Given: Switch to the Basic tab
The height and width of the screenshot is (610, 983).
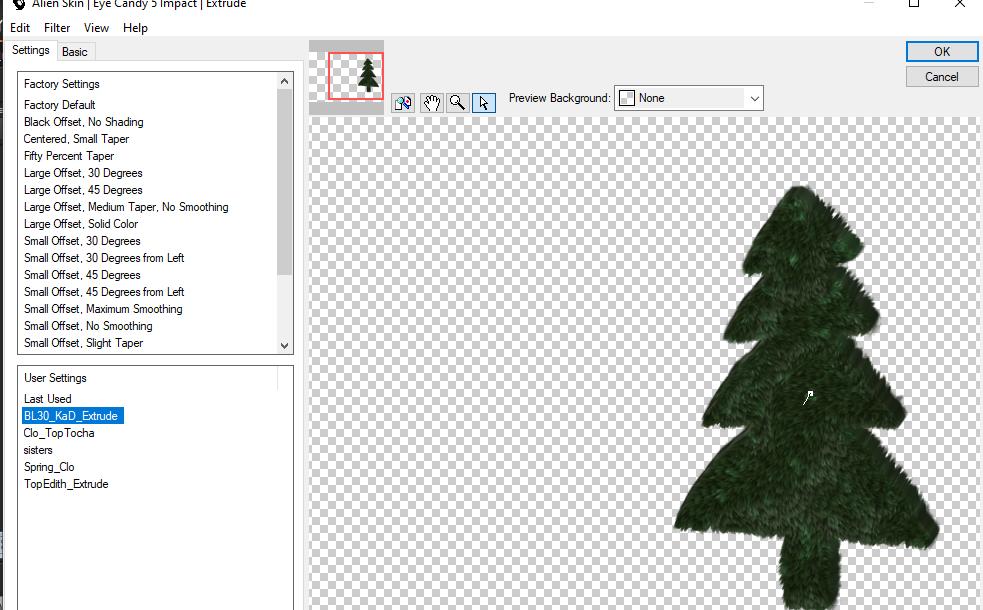Looking at the screenshot, I should point(75,52).
